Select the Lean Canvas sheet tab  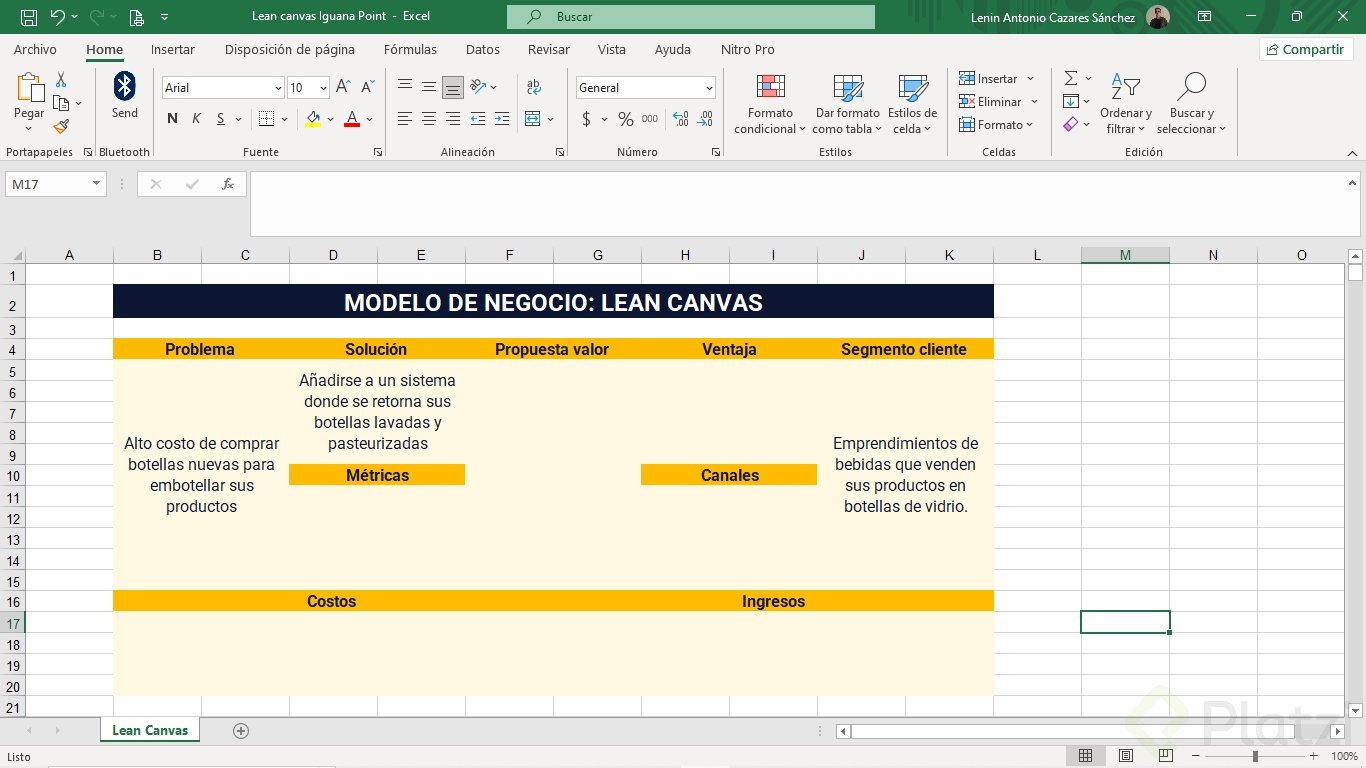tap(150, 730)
